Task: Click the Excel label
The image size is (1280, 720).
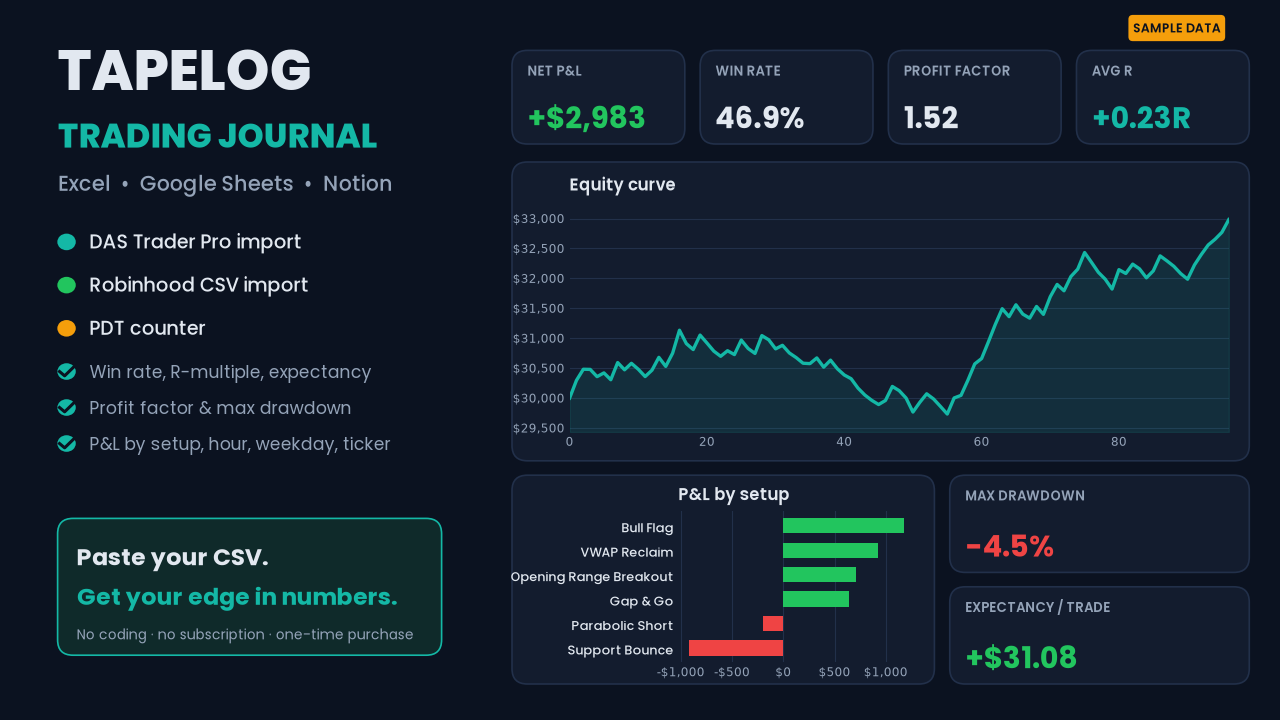Action: (x=84, y=184)
